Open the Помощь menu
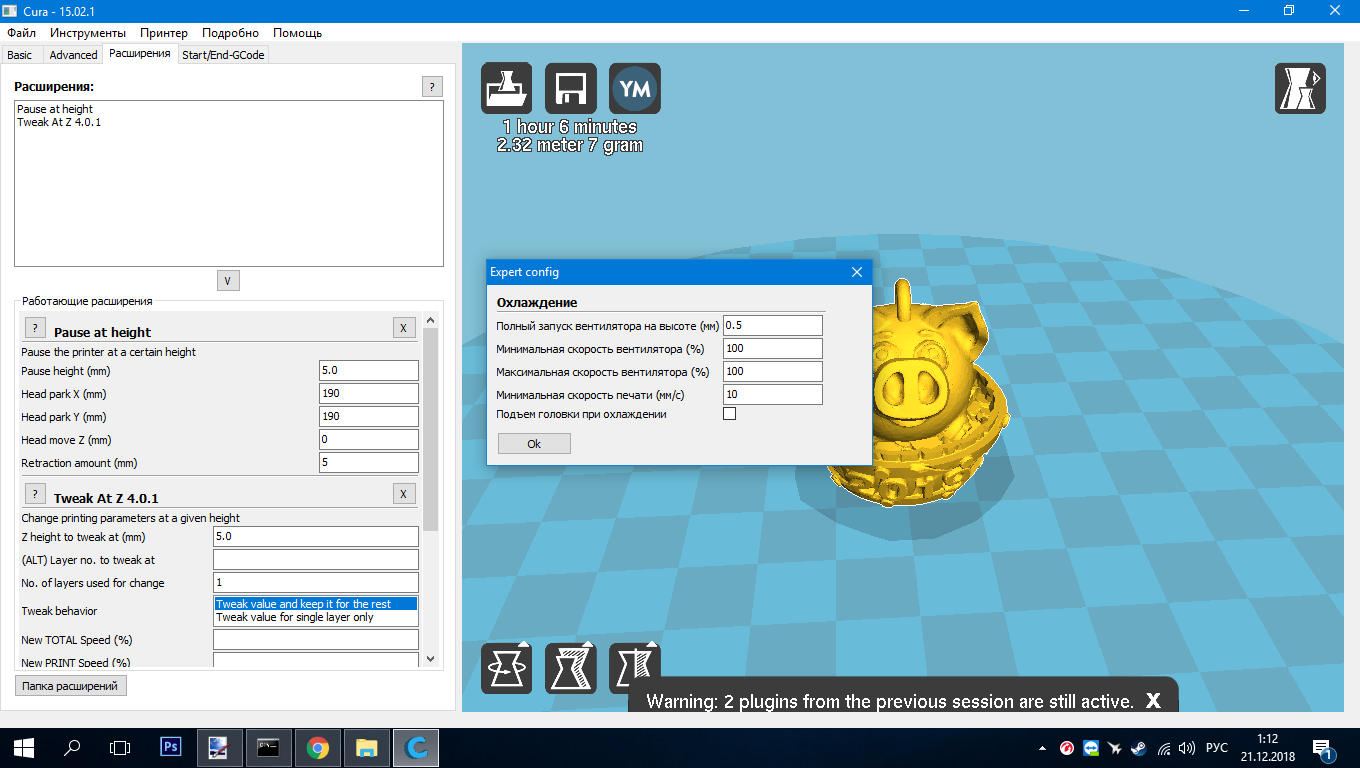1360x768 pixels. click(297, 33)
